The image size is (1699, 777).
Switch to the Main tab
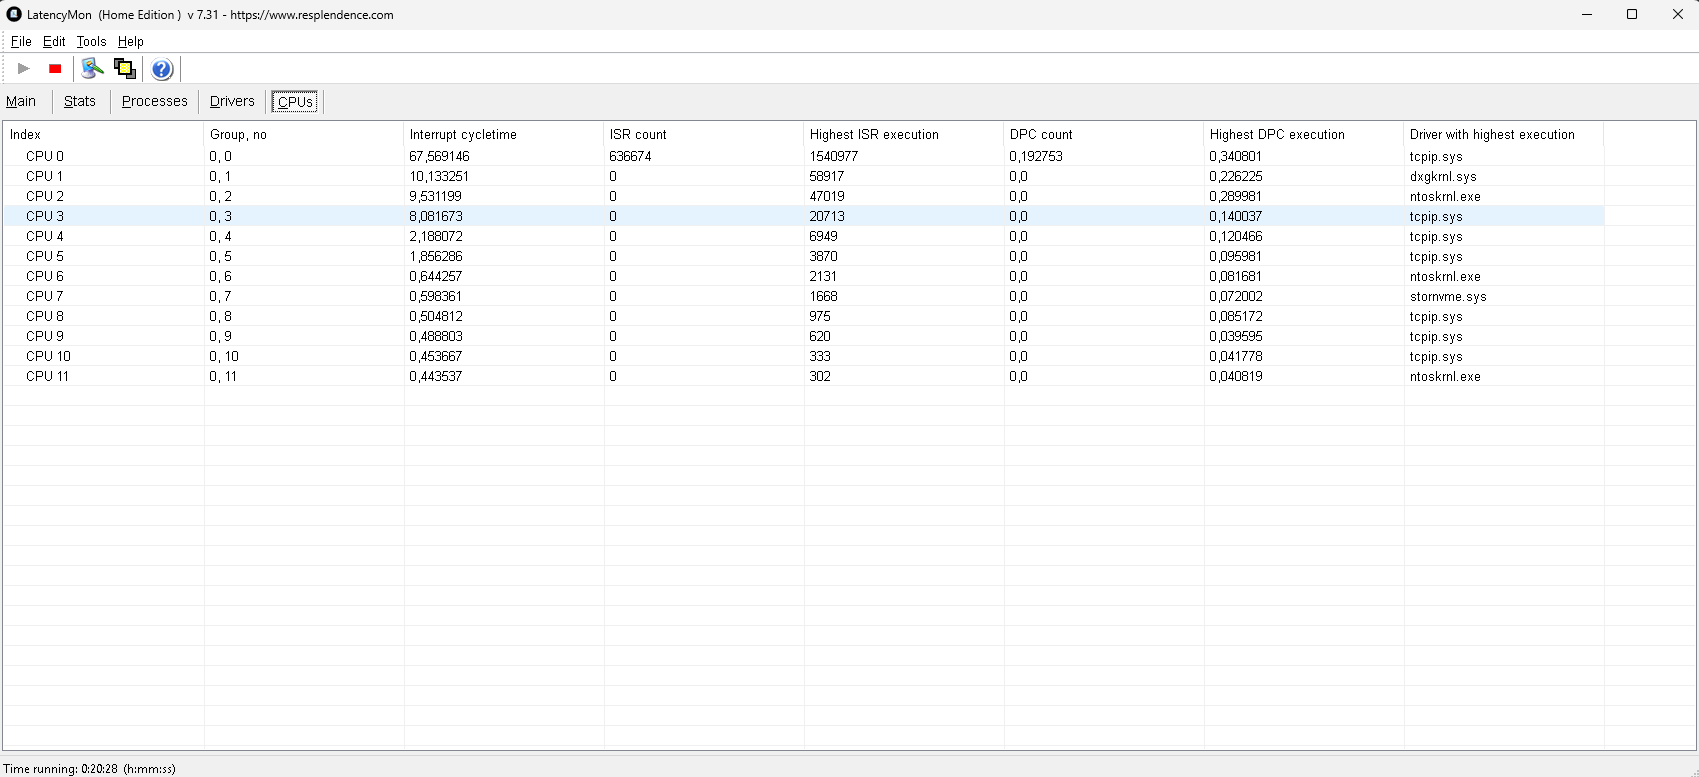coord(21,101)
